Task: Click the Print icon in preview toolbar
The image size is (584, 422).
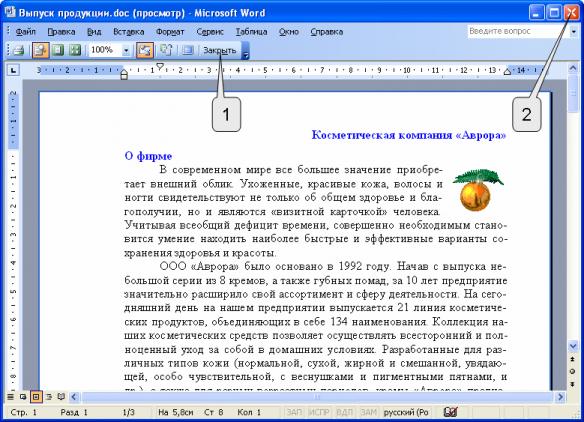Action: tap(19, 50)
